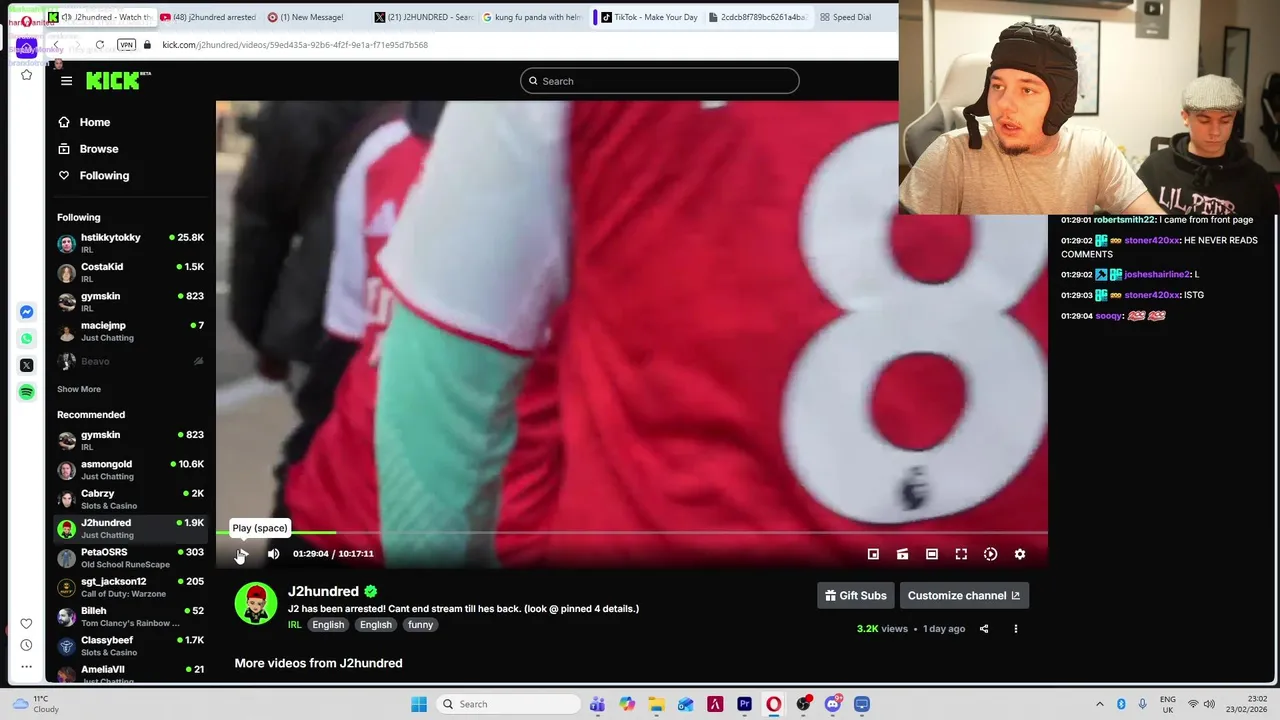Open Discord from the taskbar

[832, 704]
